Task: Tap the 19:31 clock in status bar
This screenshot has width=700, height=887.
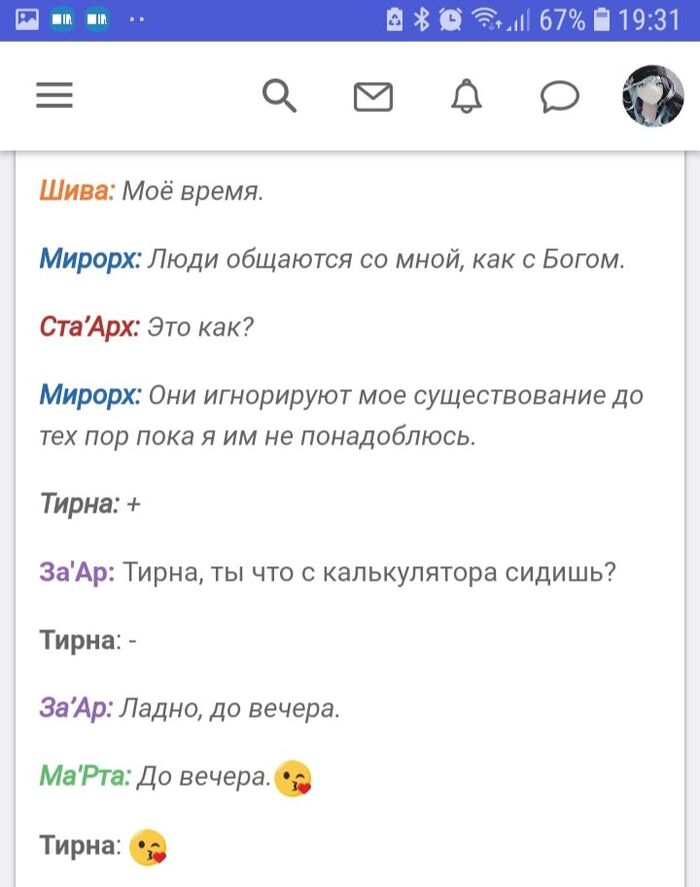Action: [649, 20]
